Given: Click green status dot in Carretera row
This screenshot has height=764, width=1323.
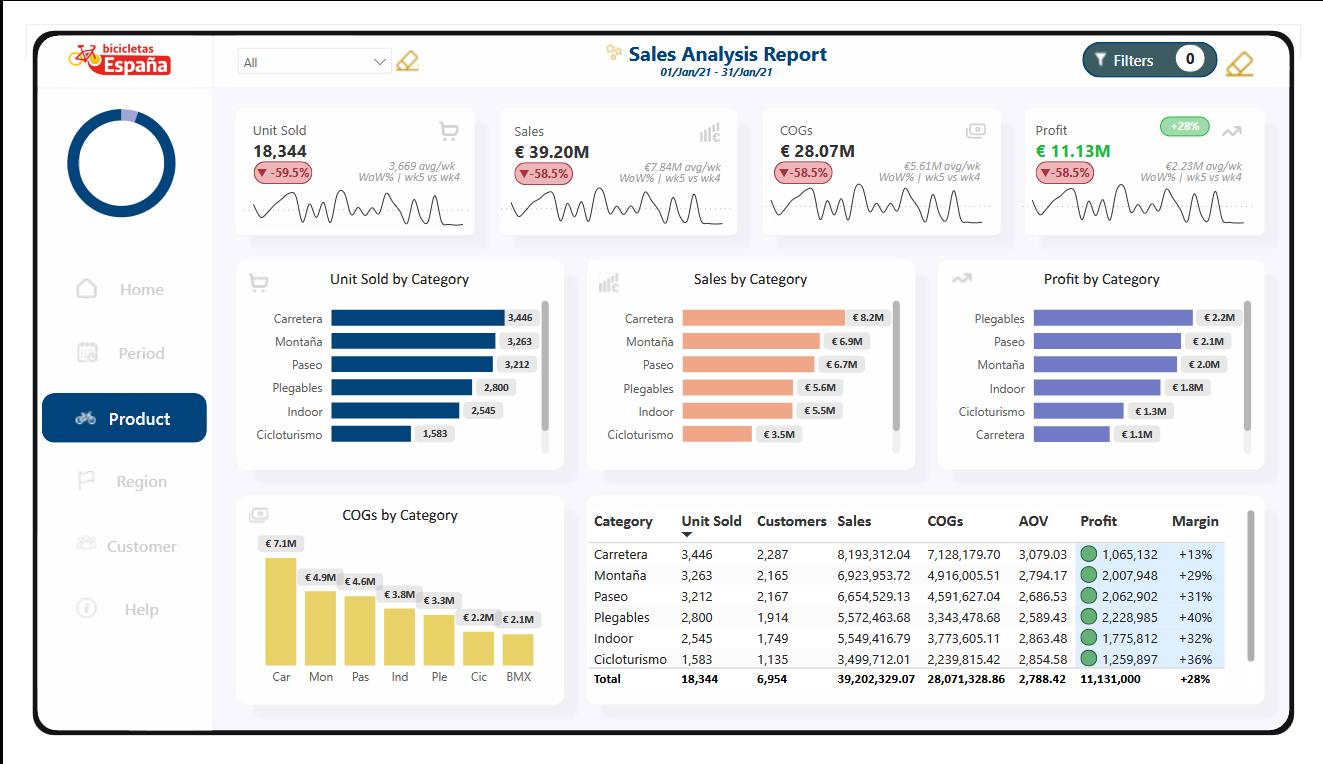Looking at the screenshot, I should 1089,554.
